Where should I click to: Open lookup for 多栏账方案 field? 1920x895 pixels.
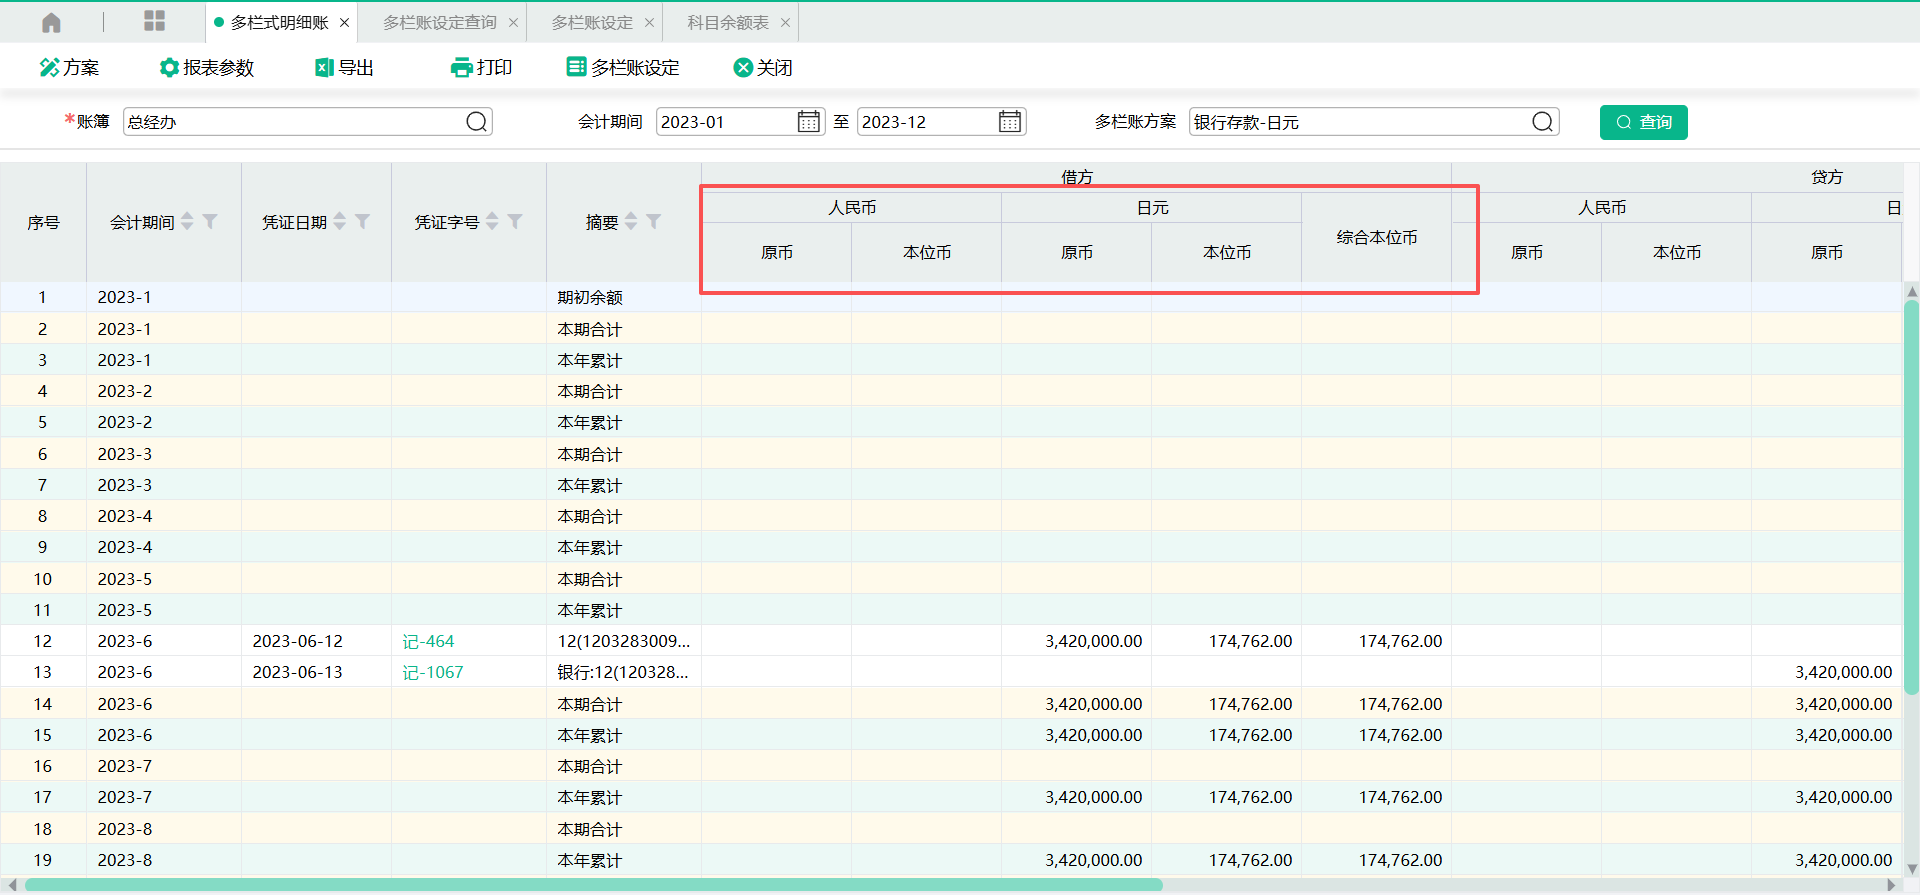click(1543, 122)
